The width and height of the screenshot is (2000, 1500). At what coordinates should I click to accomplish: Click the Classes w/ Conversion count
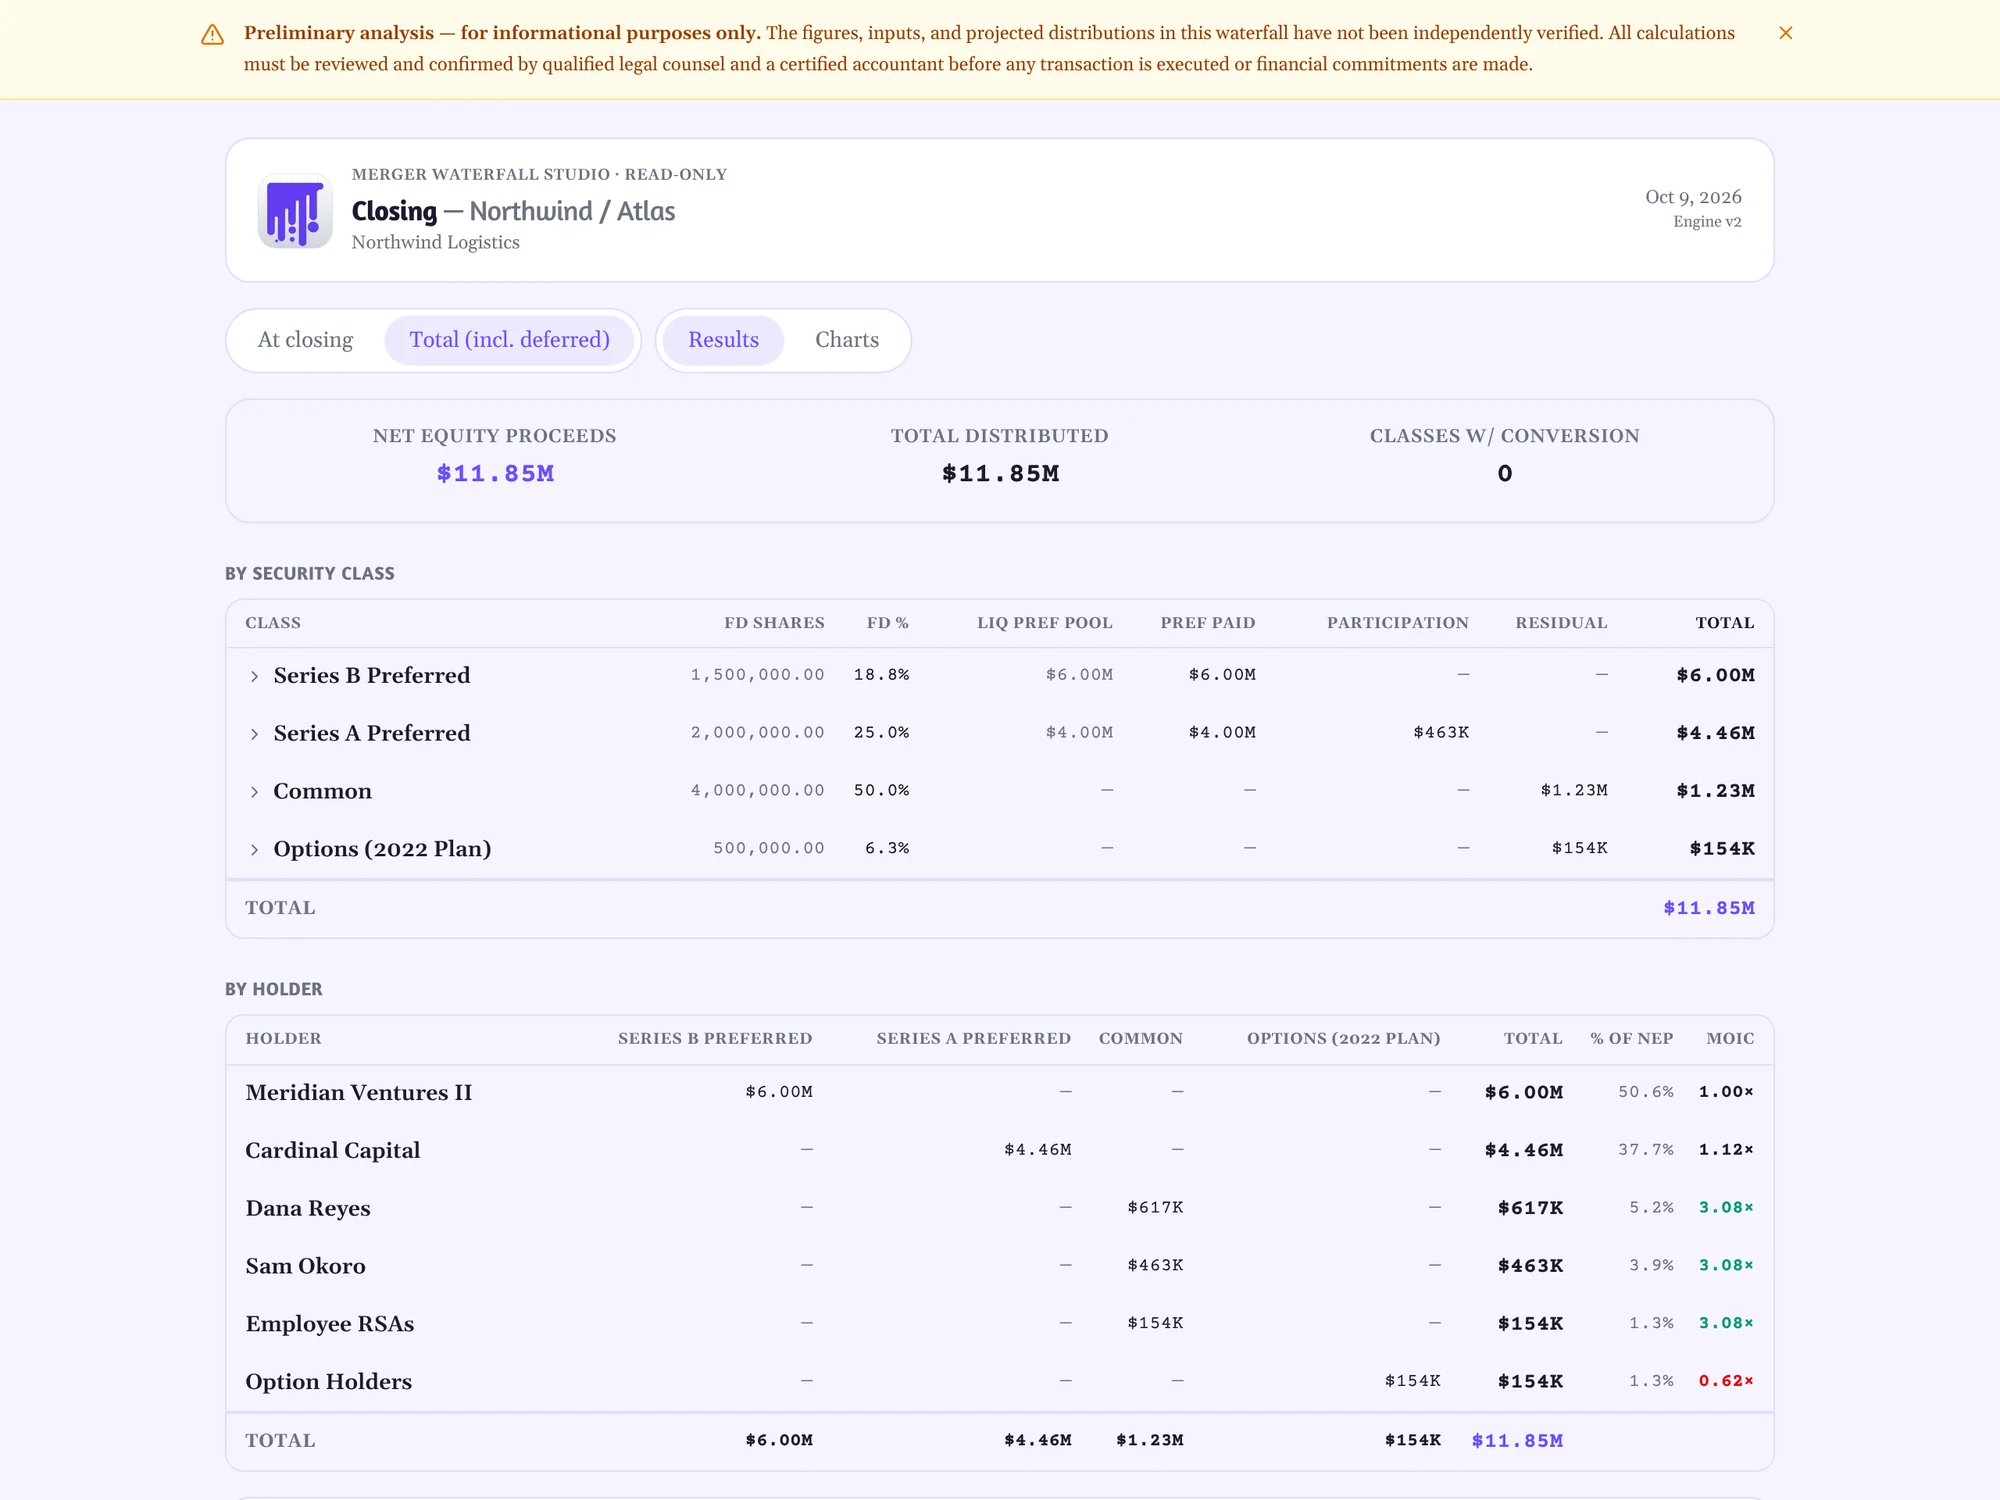click(x=1504, y=474)
